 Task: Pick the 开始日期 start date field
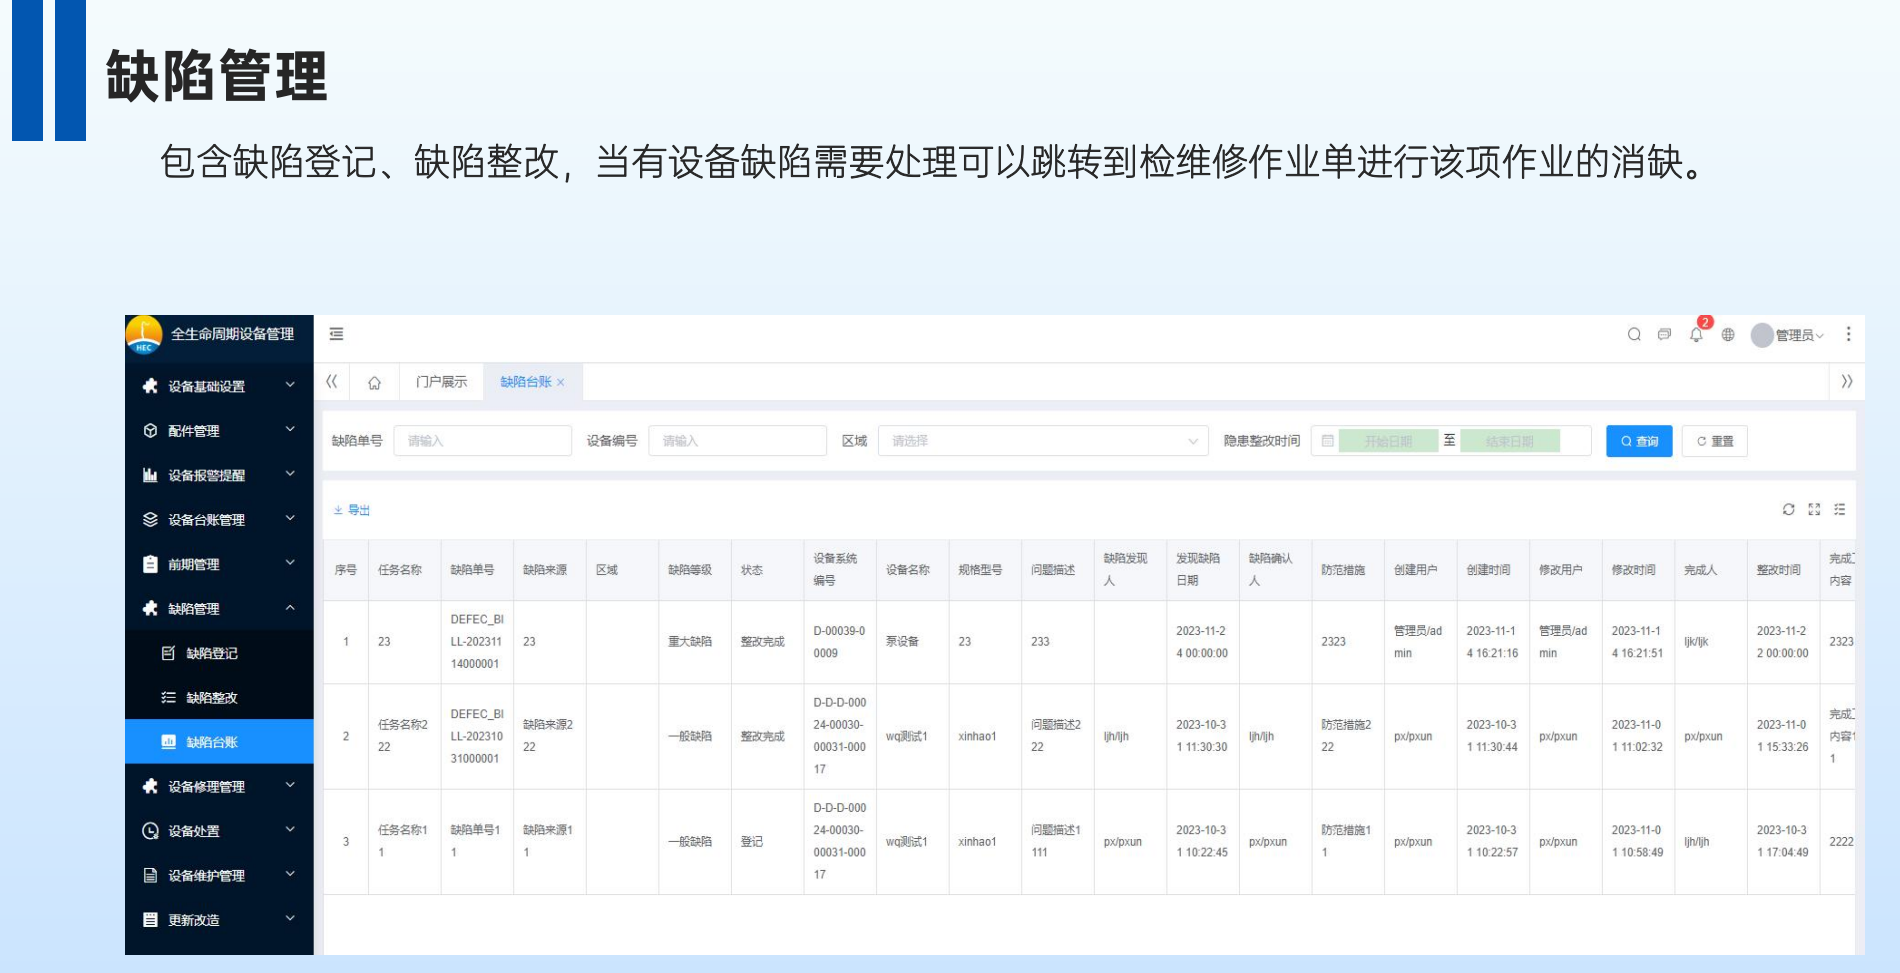pos(1388,441)
